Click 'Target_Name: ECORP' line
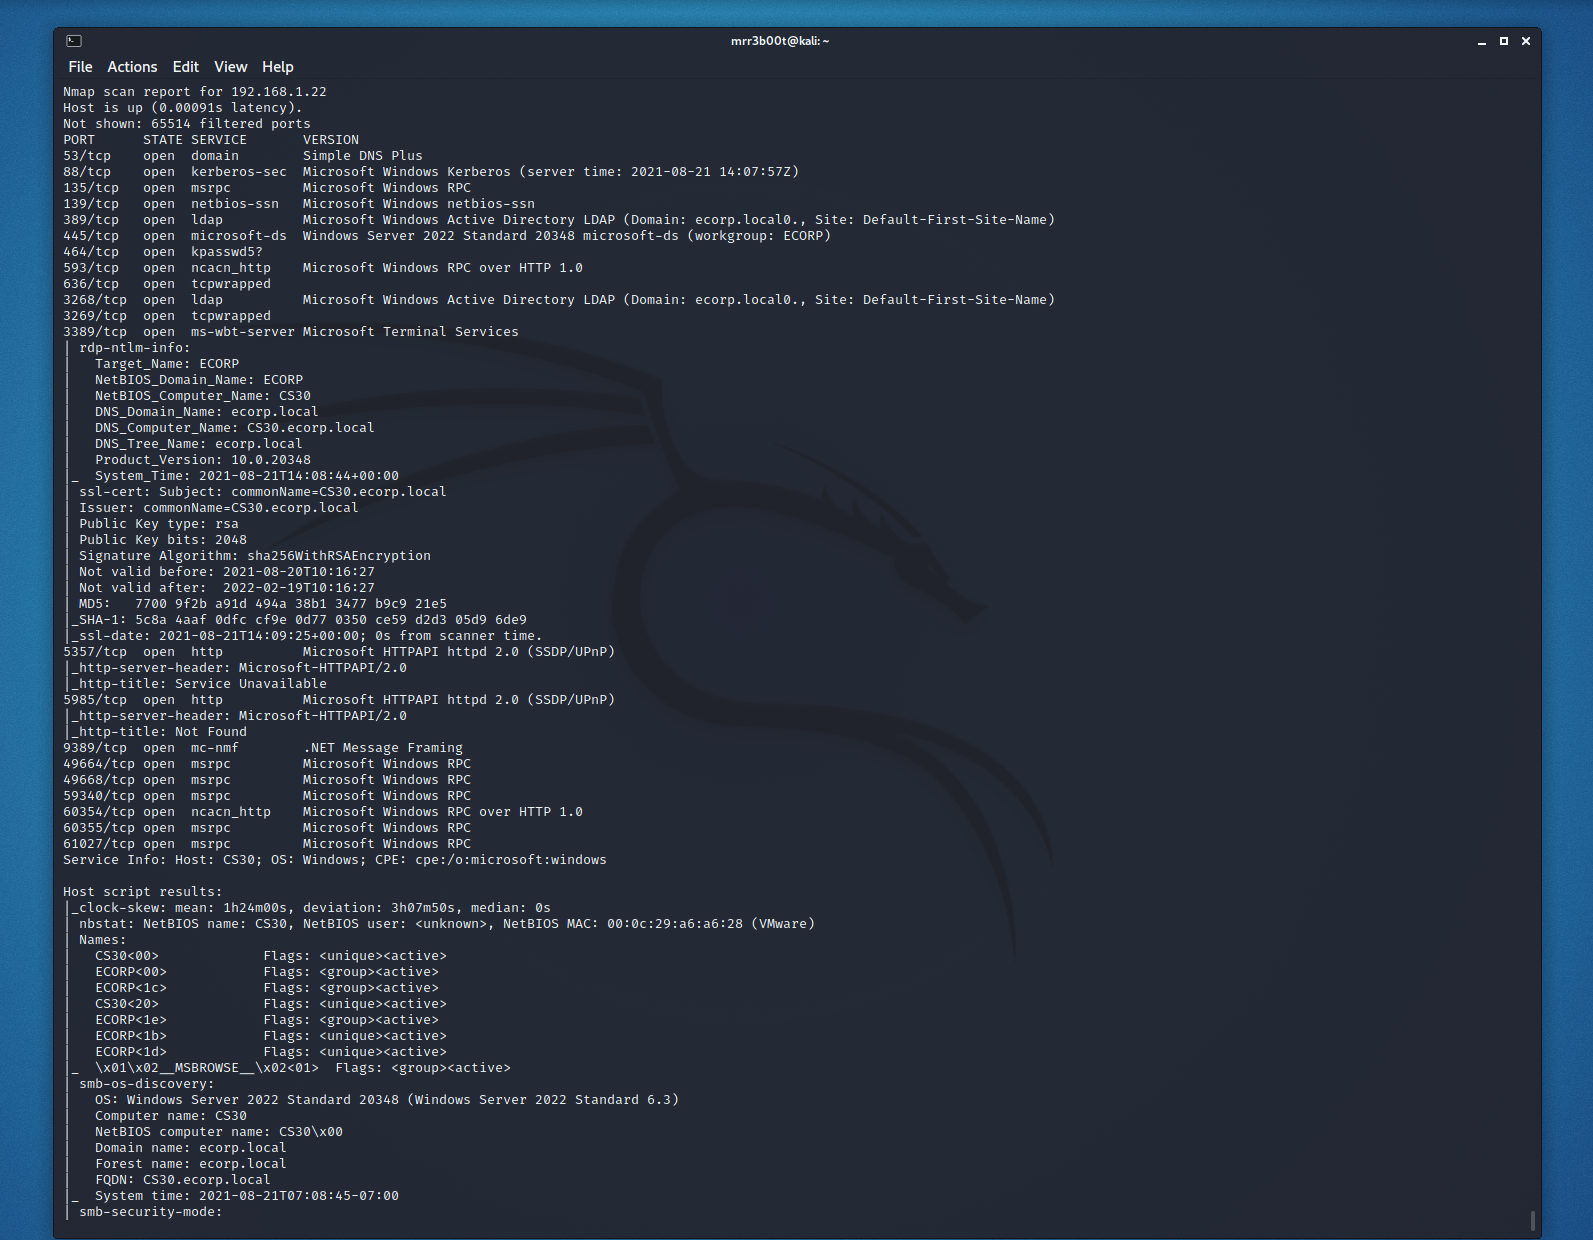1593x1240 pixels. click(x=167, y=364)
